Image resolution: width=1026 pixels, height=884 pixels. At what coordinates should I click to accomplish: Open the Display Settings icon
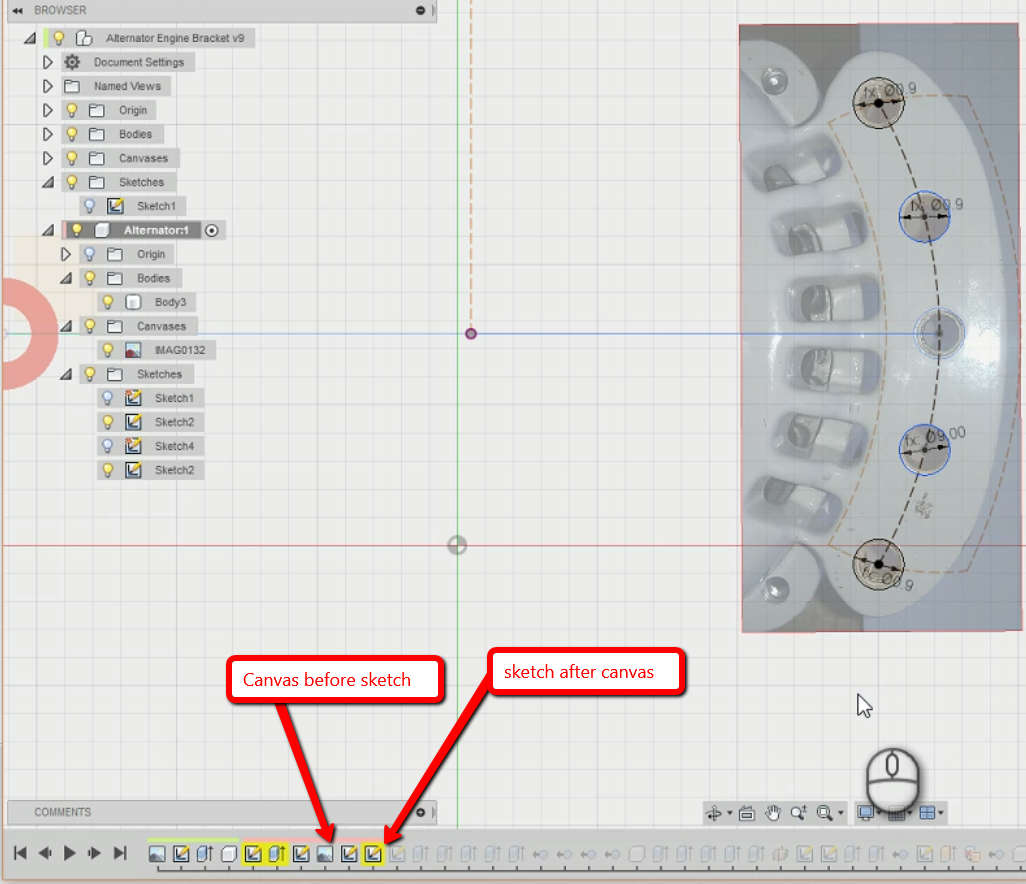pos(866,812)
